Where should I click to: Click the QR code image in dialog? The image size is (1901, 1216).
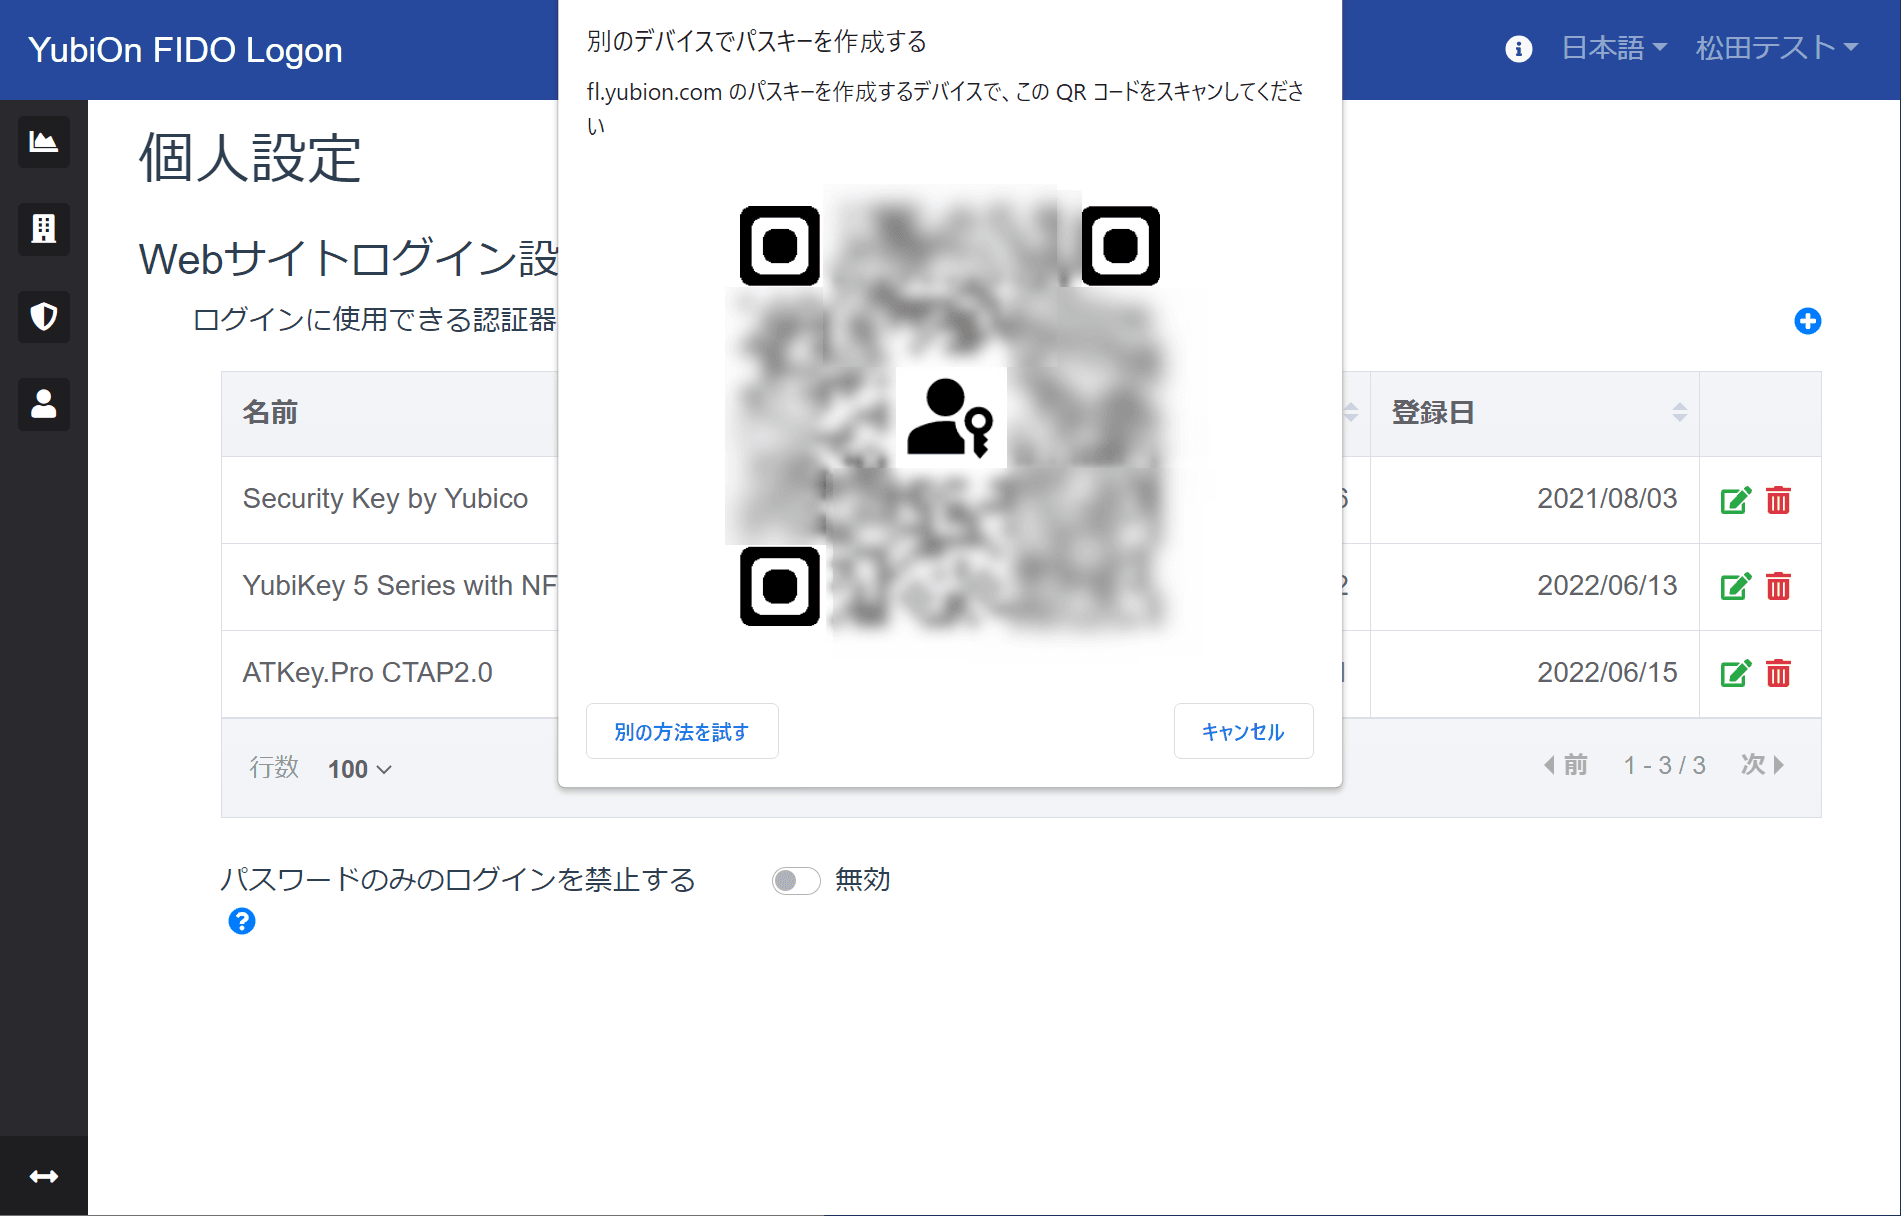950,416
